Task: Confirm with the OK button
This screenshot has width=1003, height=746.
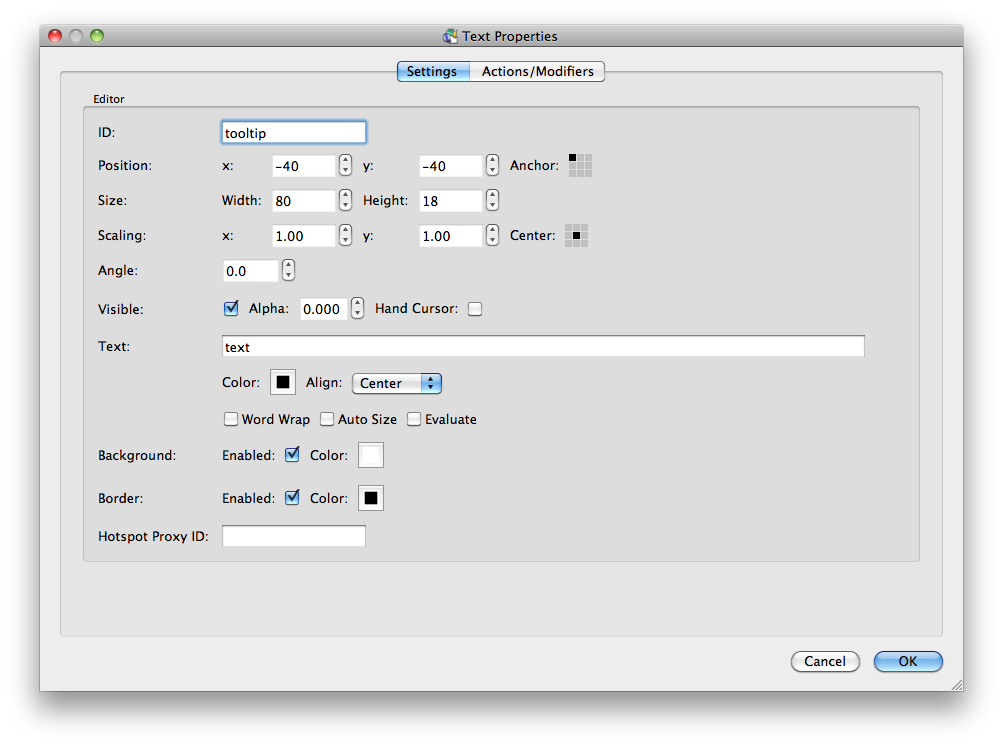Action: [907, 661]
